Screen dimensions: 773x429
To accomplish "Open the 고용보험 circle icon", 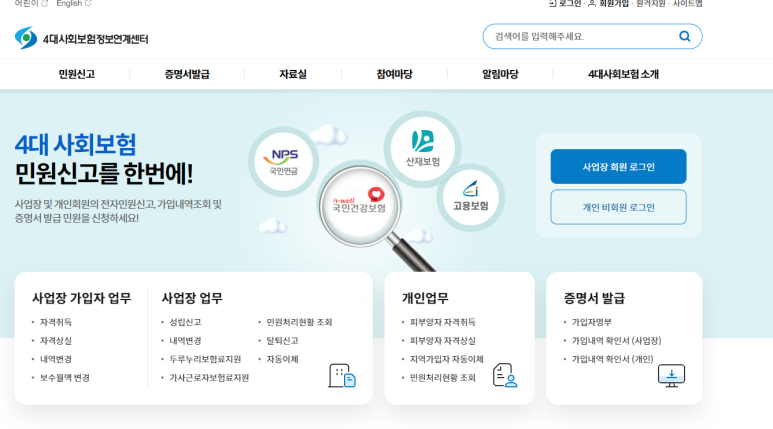I will (471, 197).
